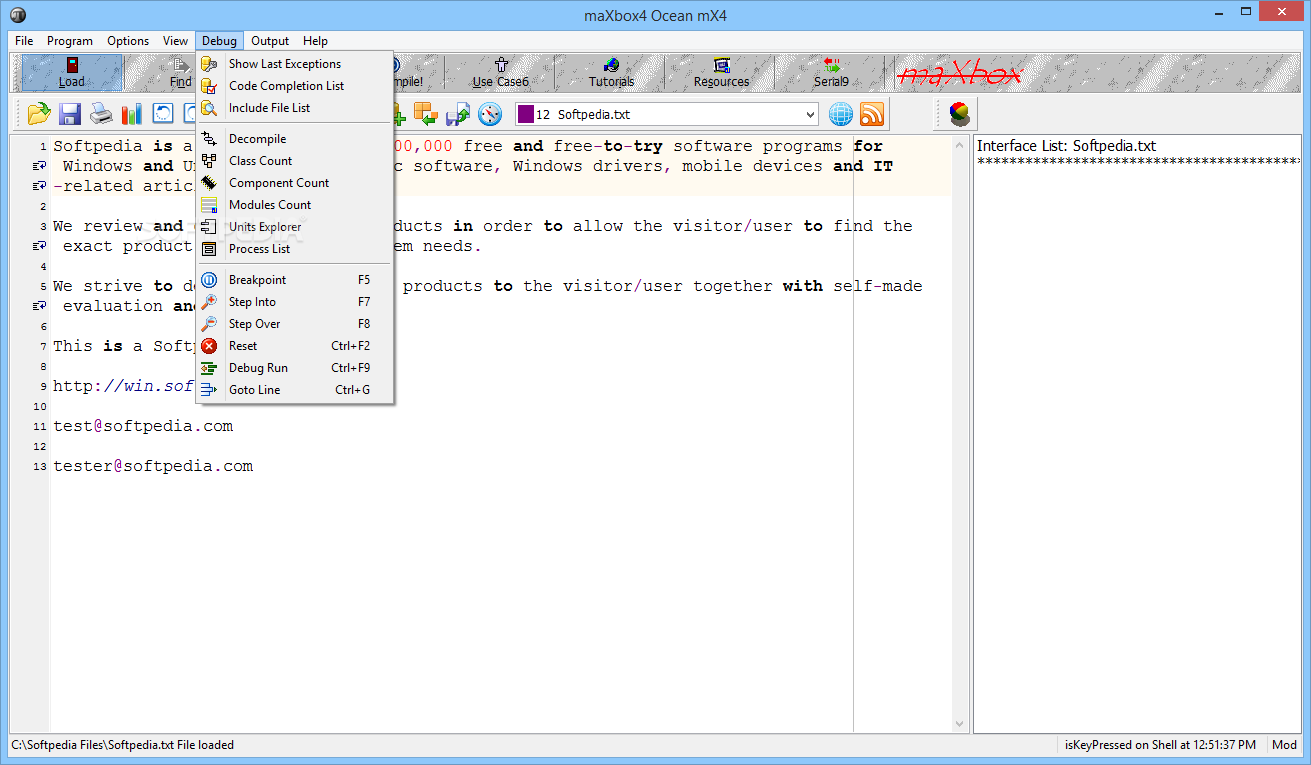Click the blue compass icon
The width and height of the screenshot is (1311, 765).
pos(489,114)
